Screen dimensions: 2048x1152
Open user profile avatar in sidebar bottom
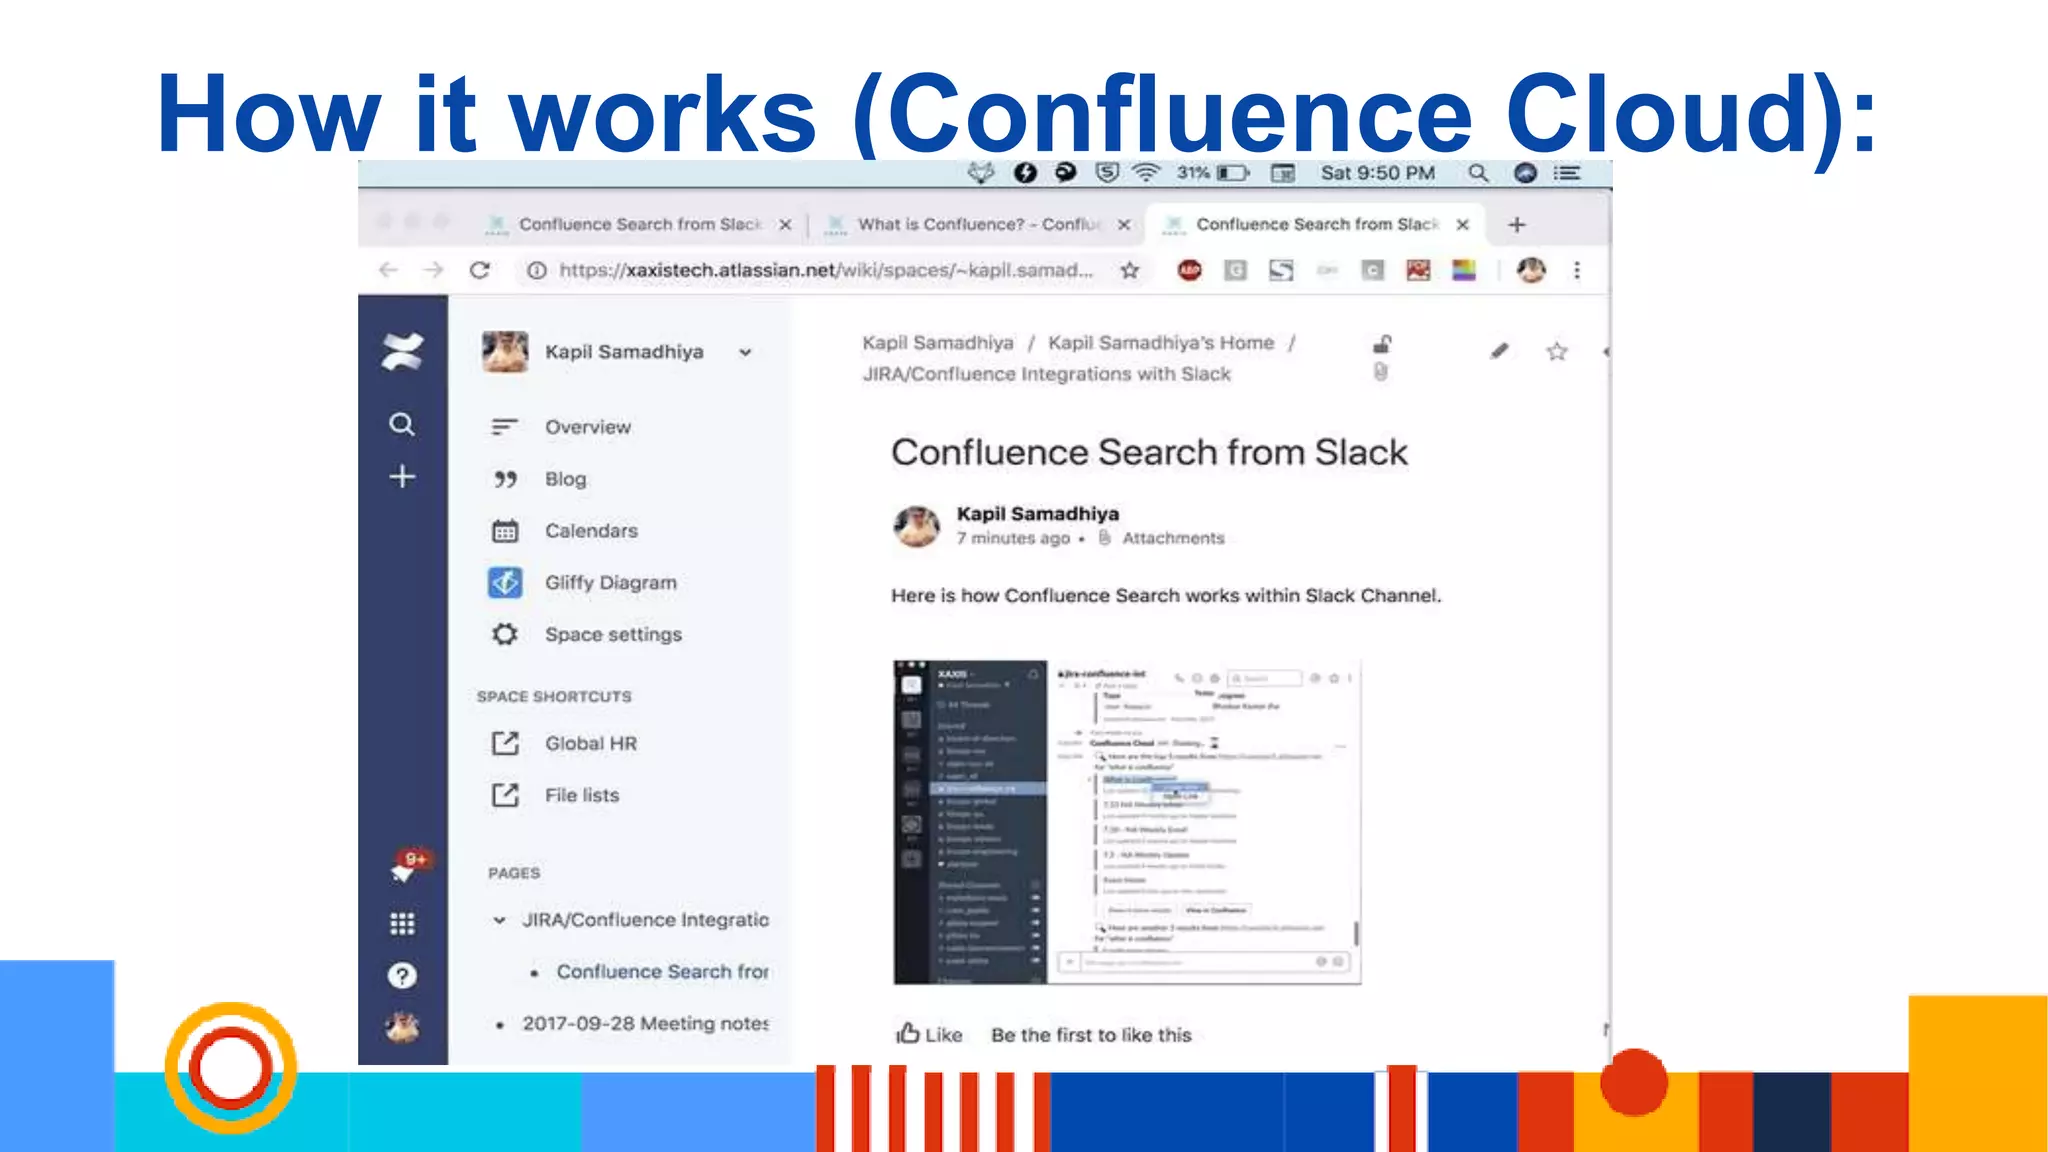(x=402, y=1027)
